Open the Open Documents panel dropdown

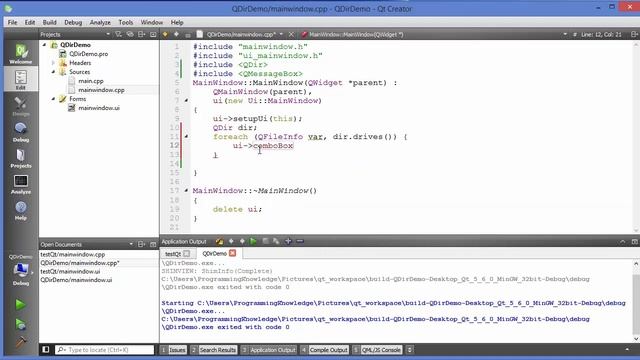click(131, 244)
